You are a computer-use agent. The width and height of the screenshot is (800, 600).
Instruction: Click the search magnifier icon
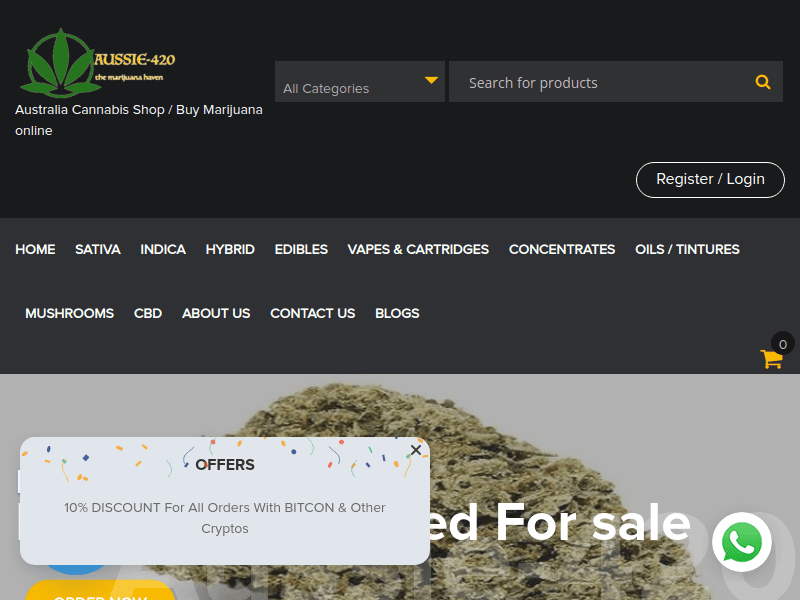point(763,82)
